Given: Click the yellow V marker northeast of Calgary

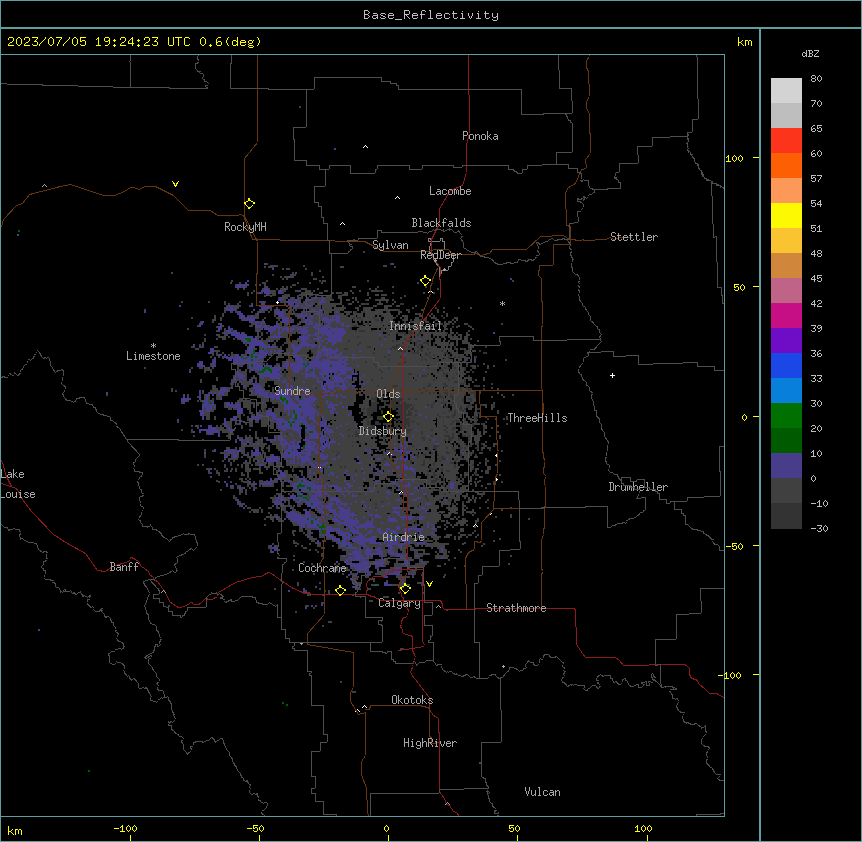Looking at the screenshot, I should click(x=429, y=584).
